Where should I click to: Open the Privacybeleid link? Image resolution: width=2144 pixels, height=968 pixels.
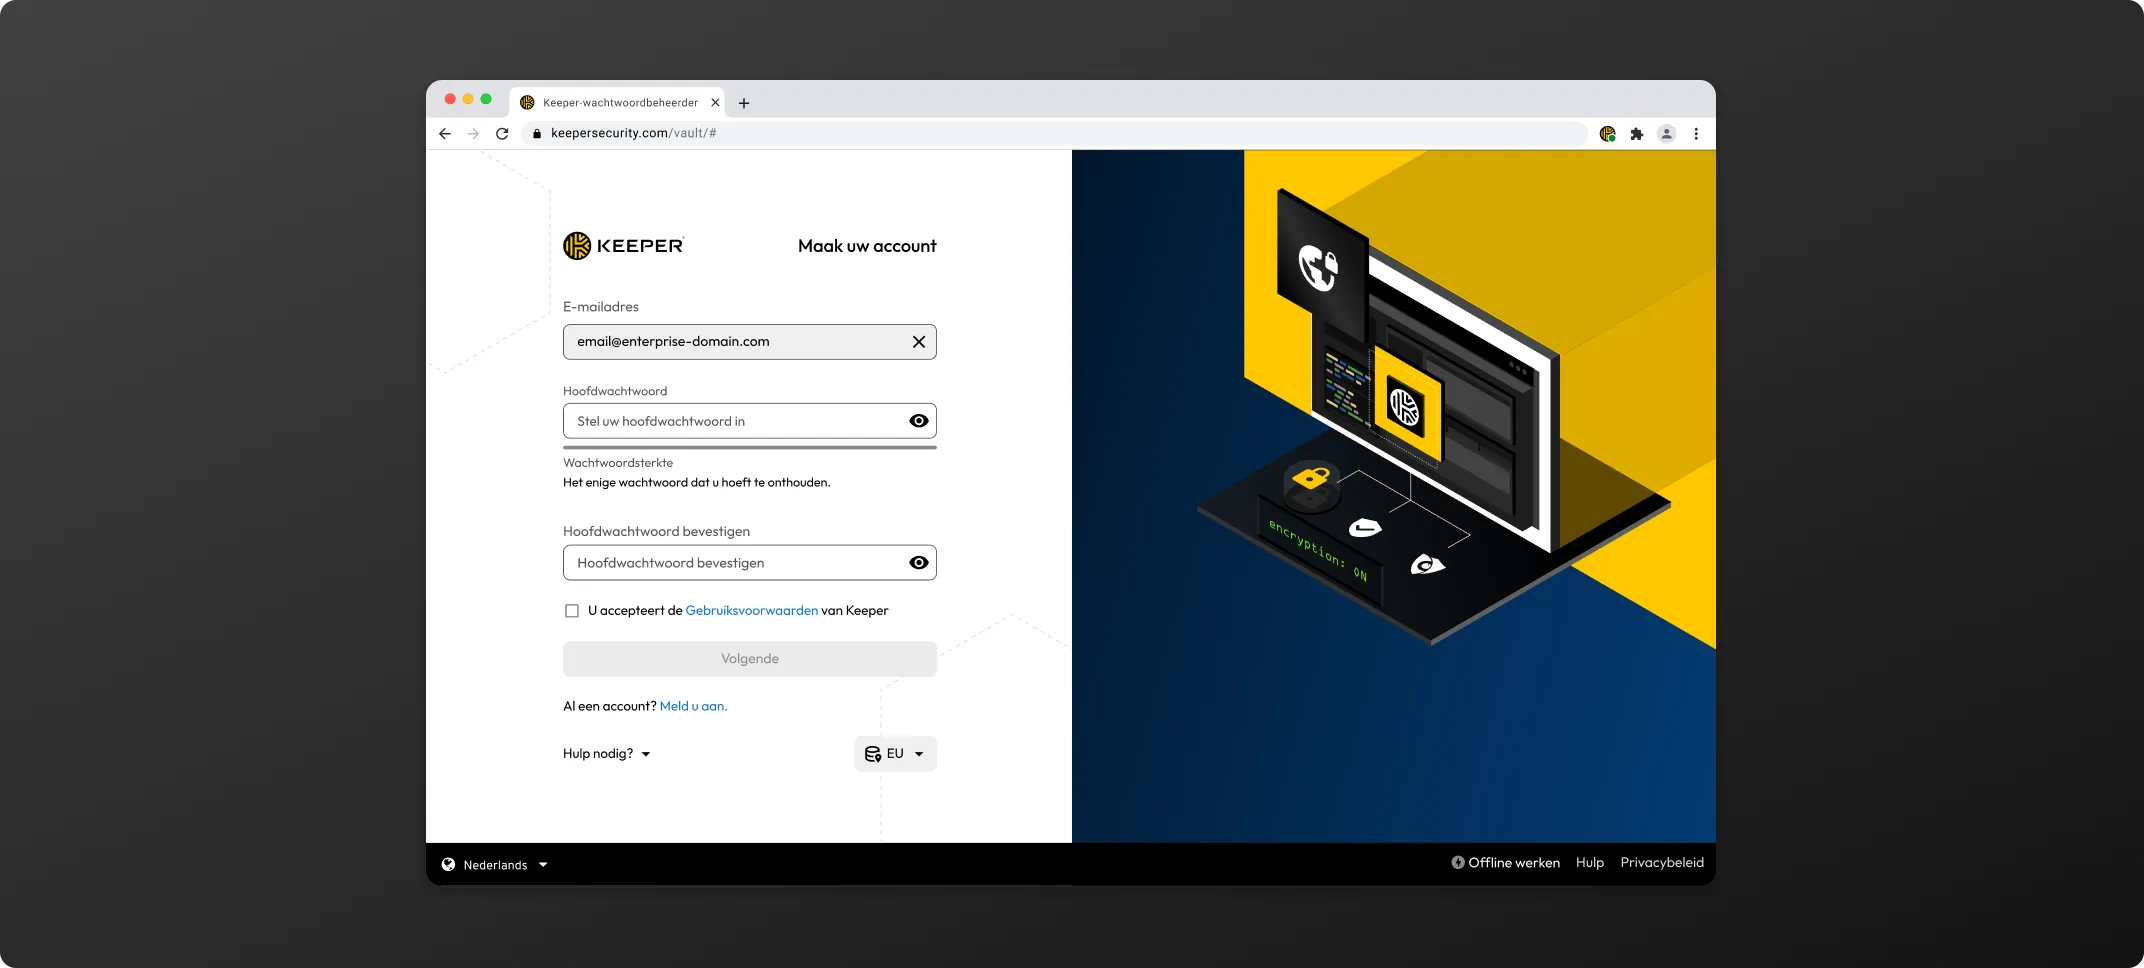click(1661, 863)
